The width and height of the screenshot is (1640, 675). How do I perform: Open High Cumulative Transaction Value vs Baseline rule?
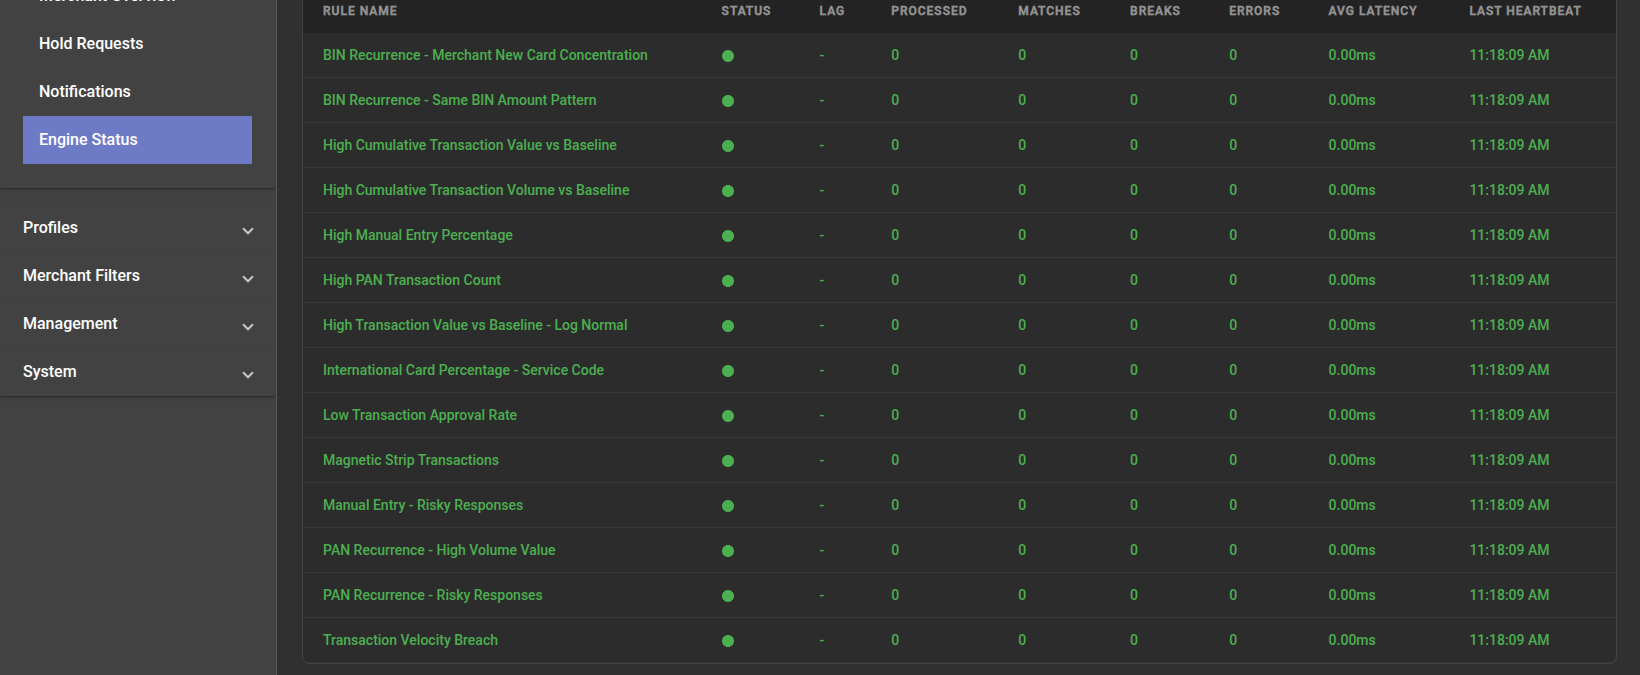click(469, 145)
